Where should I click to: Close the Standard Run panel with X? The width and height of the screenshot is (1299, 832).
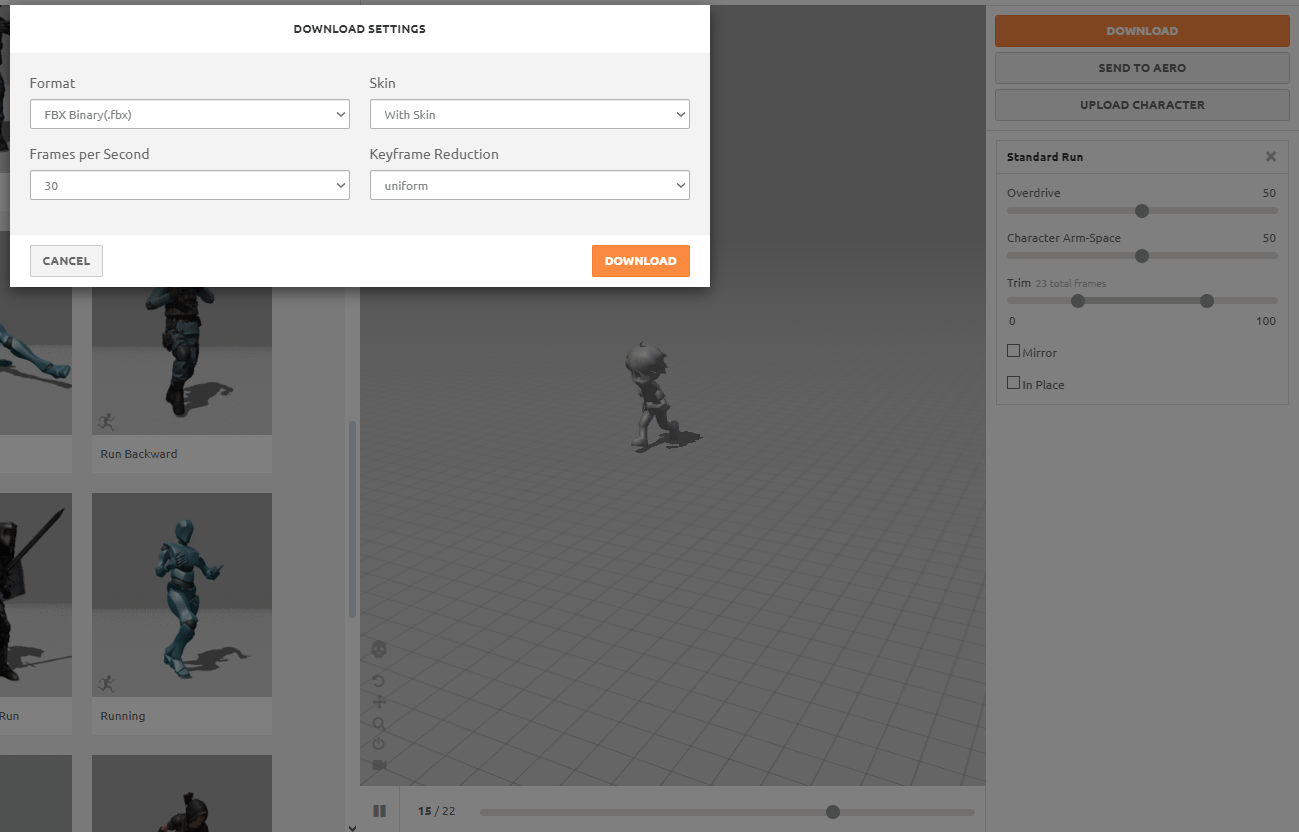(x=1271, y=157)
